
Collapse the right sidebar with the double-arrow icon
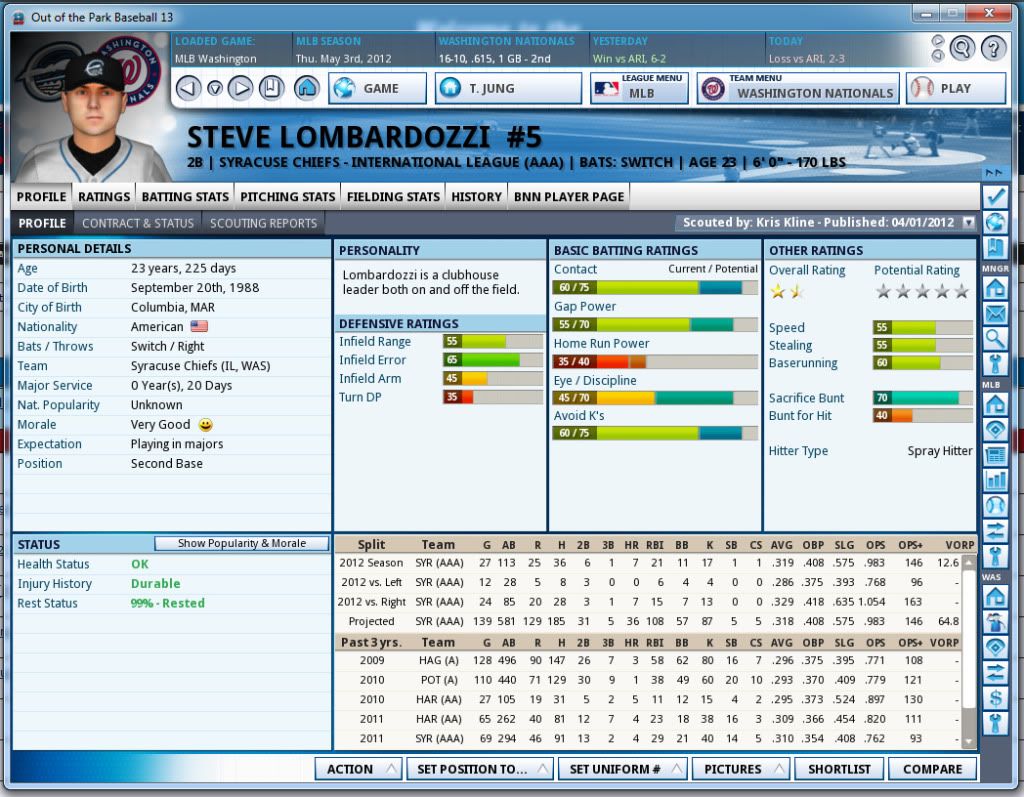994,173
